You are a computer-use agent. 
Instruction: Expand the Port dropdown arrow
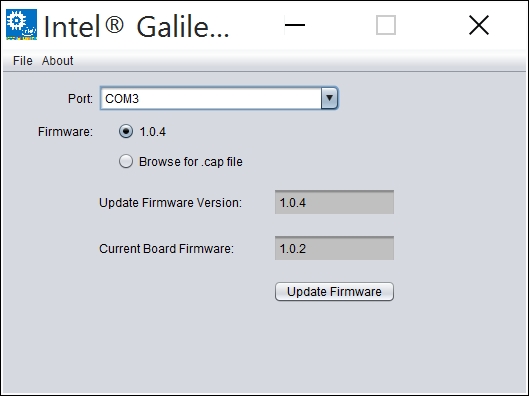pyautogui.click(x=329, y=98)
